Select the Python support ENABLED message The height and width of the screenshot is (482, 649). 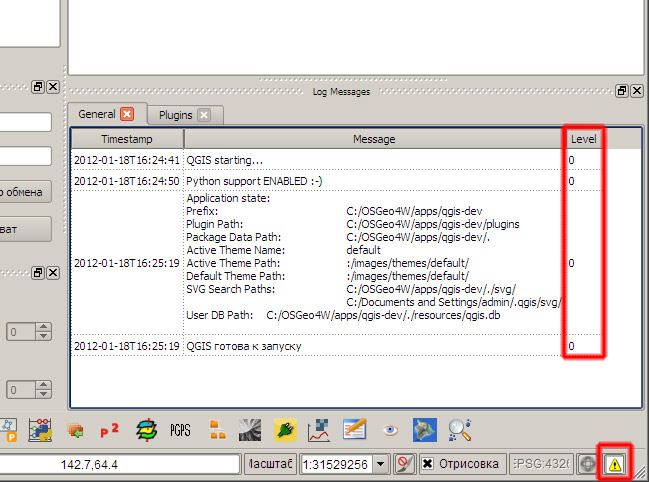click(x=254, y=181)
